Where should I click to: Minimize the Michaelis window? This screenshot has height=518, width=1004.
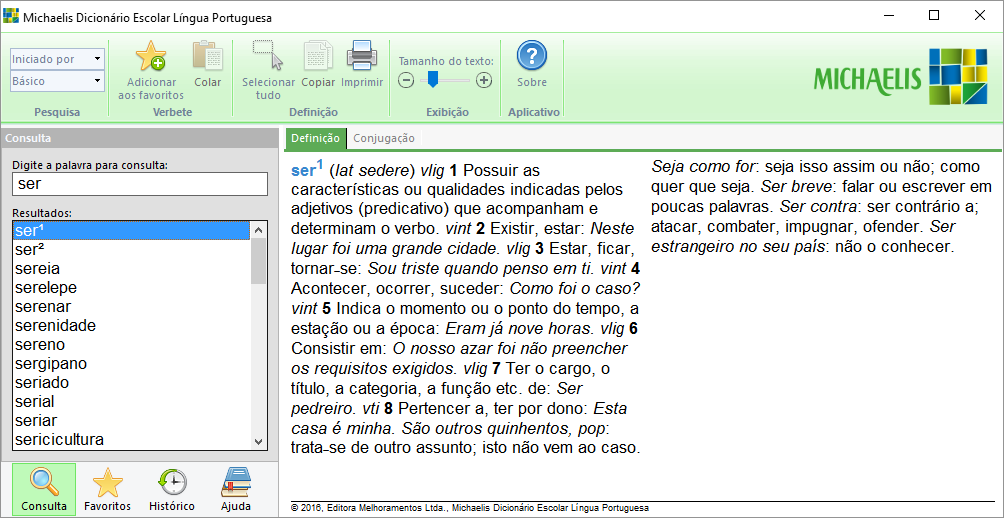click(x=889, y=16)
